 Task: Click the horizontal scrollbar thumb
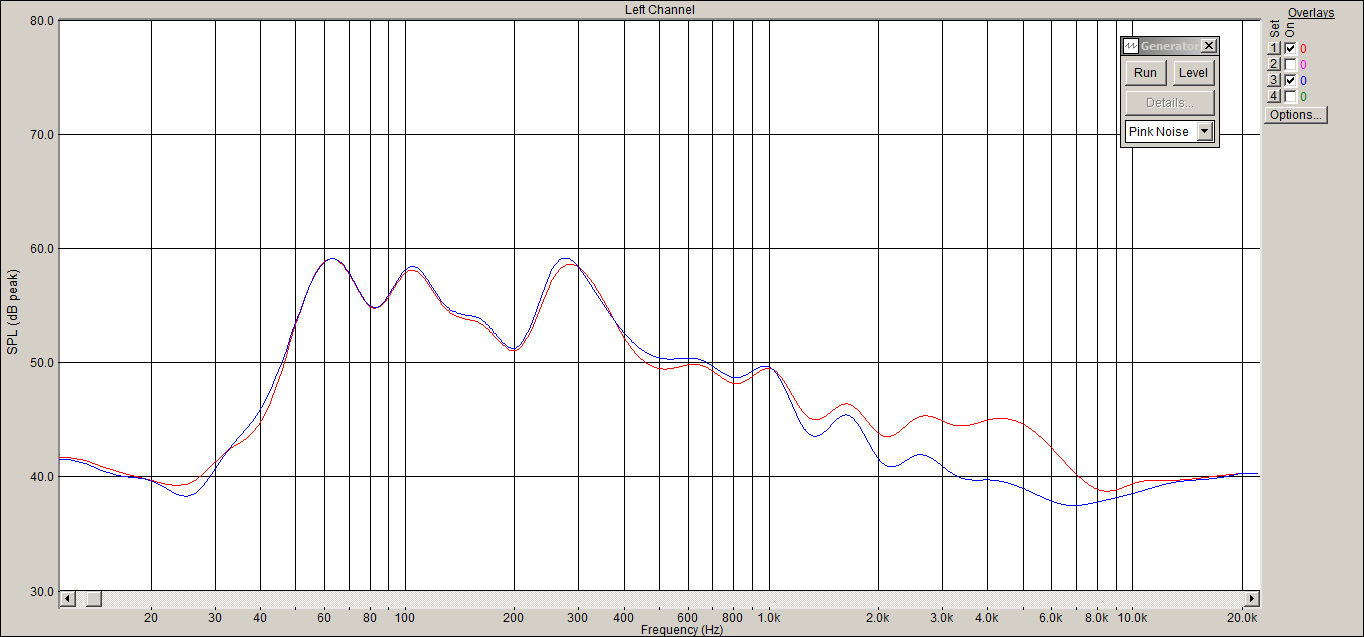pyautogui.click(x=93, y=599)
